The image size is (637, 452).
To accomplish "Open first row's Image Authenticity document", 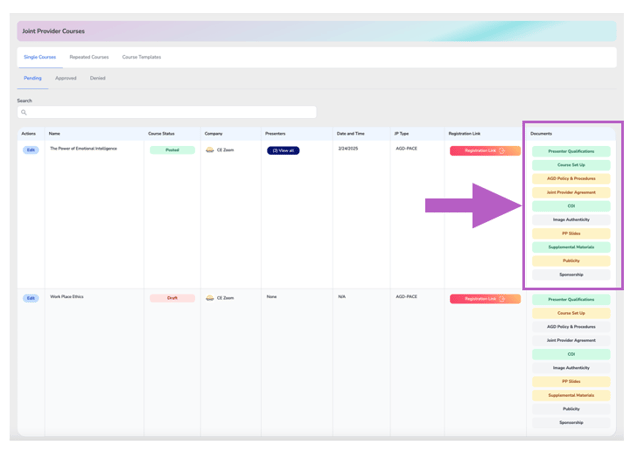I will click(x=571, y=220).
